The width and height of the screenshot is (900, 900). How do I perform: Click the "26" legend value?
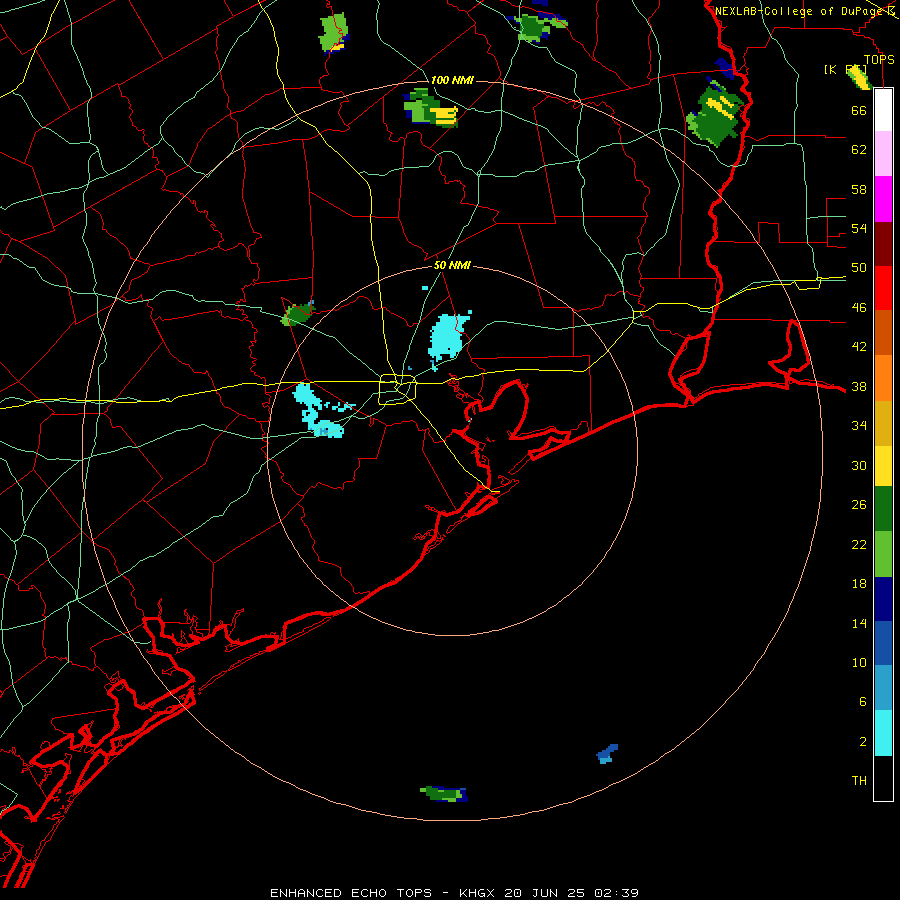(x=859, y=505)
